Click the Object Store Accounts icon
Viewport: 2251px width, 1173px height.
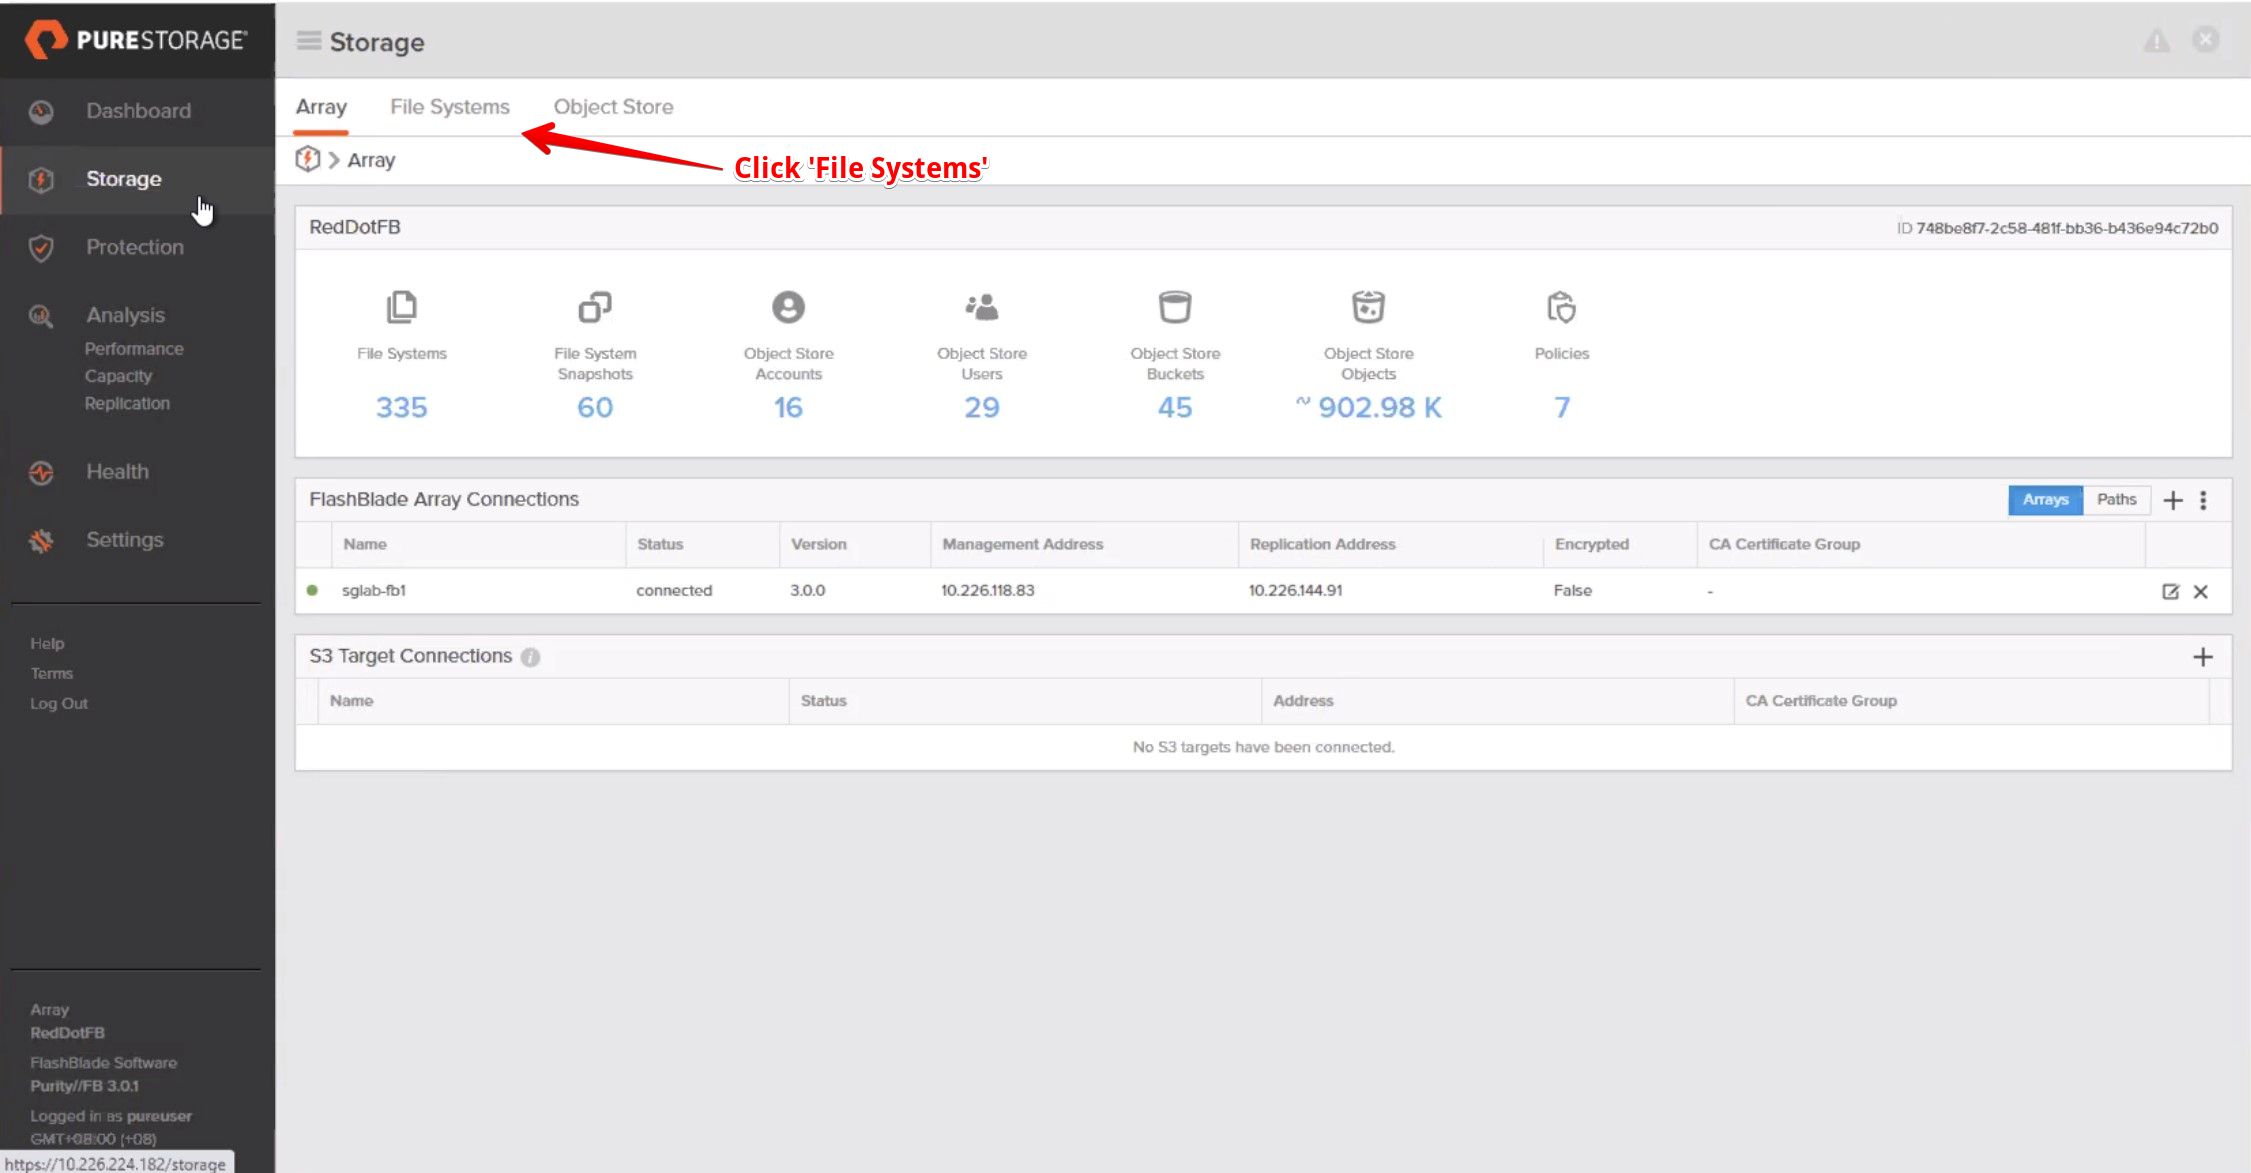pyautogui.click(x=788, y=307)
